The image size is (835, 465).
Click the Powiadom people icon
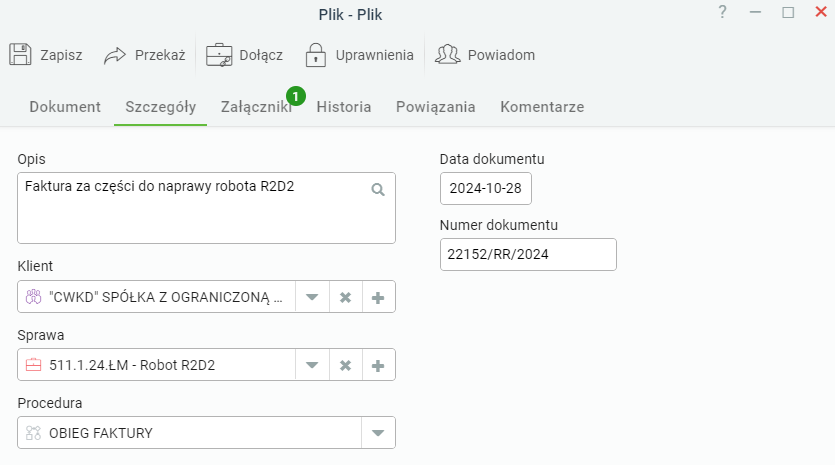[x=447, y=54]
